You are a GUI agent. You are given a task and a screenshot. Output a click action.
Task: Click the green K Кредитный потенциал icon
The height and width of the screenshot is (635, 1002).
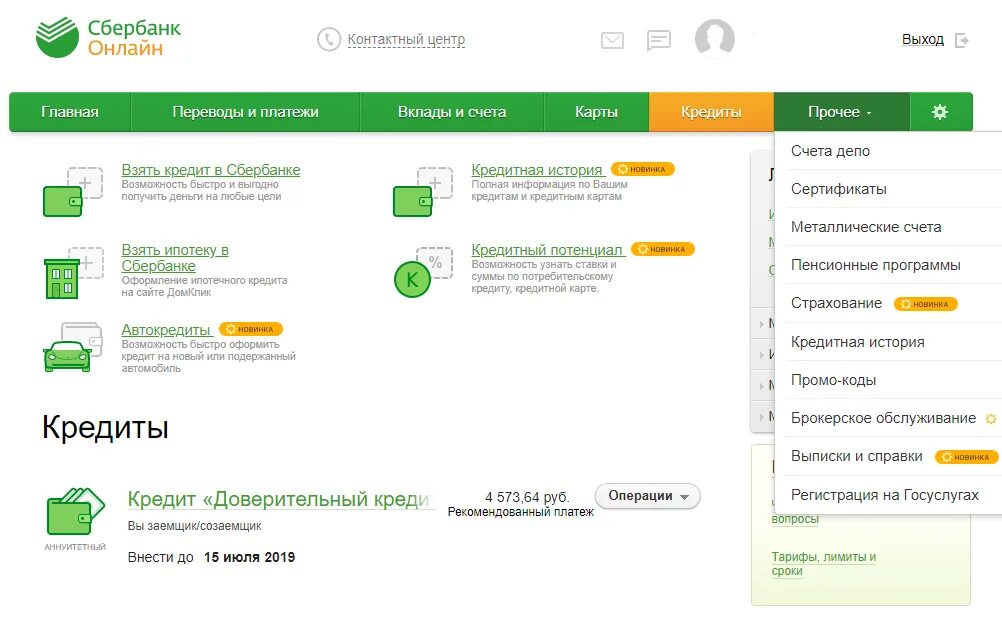pos(422,273)
